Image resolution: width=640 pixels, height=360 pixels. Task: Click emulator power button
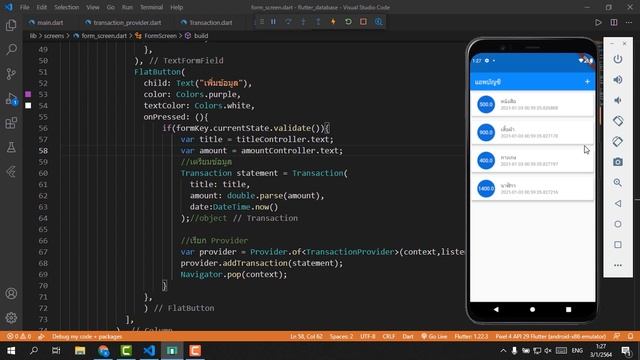point(618,59)
